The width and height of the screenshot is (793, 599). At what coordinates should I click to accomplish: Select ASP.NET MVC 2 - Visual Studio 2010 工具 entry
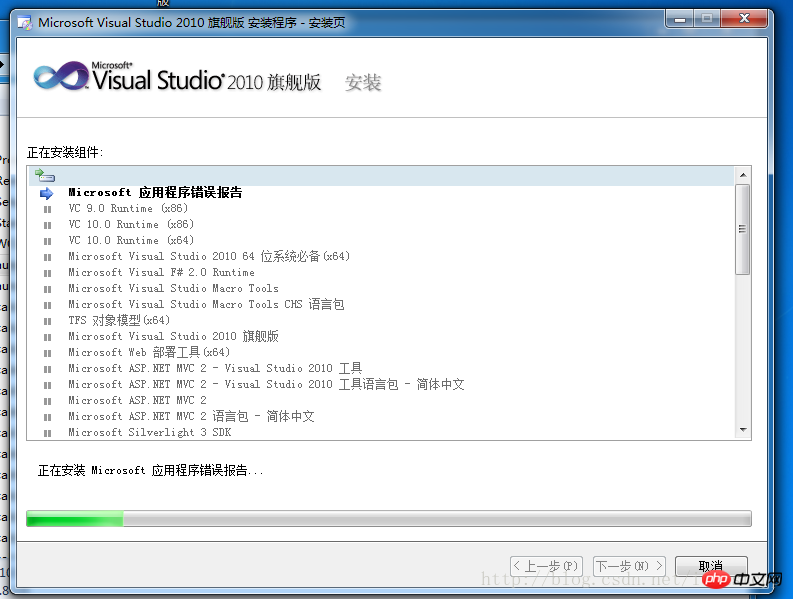pos(215,368)
